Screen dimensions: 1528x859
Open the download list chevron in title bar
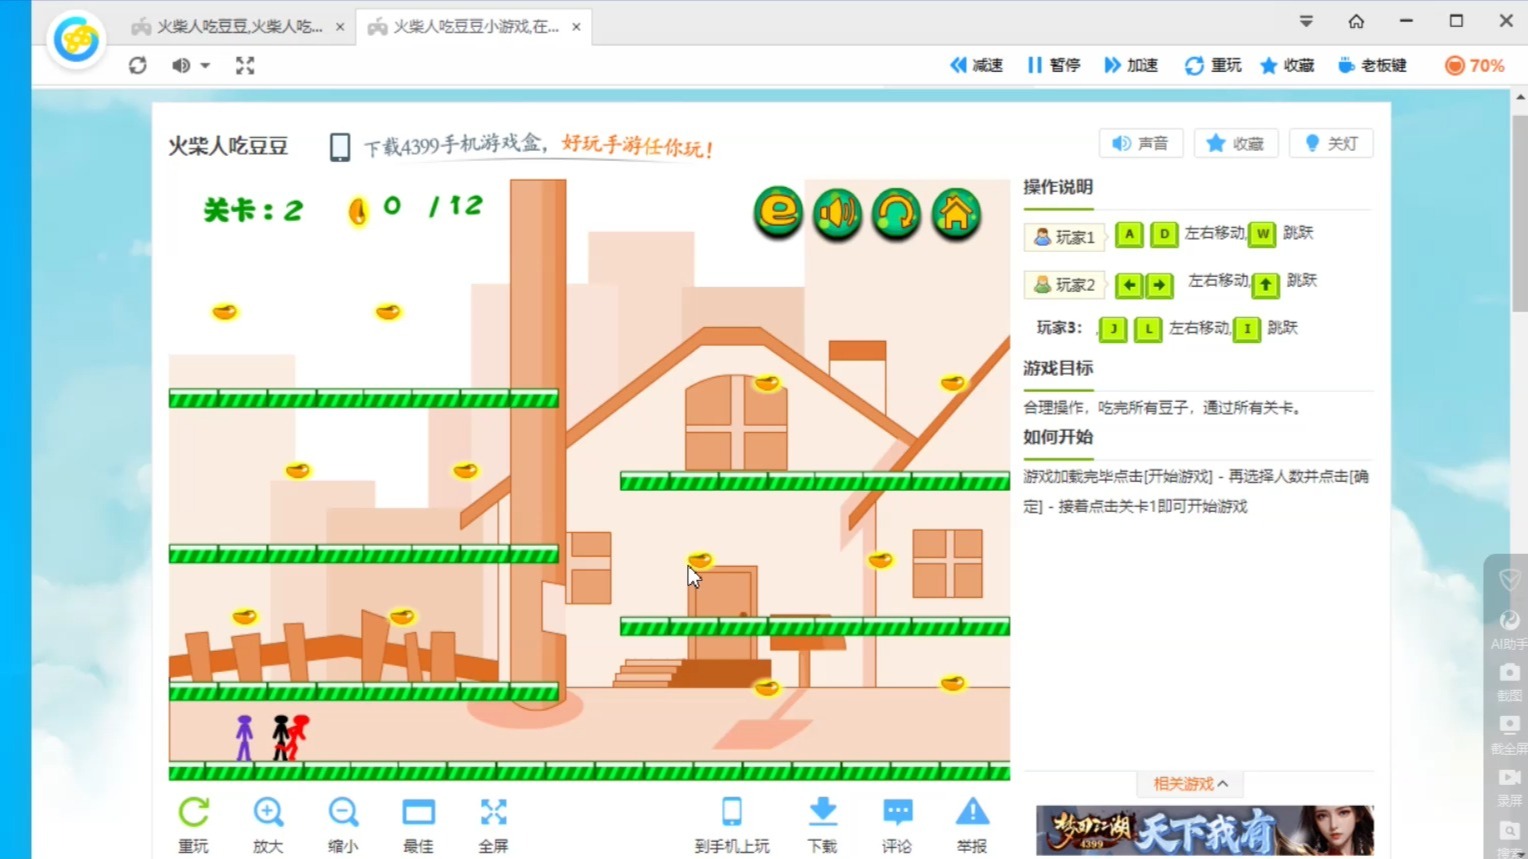1305,21
